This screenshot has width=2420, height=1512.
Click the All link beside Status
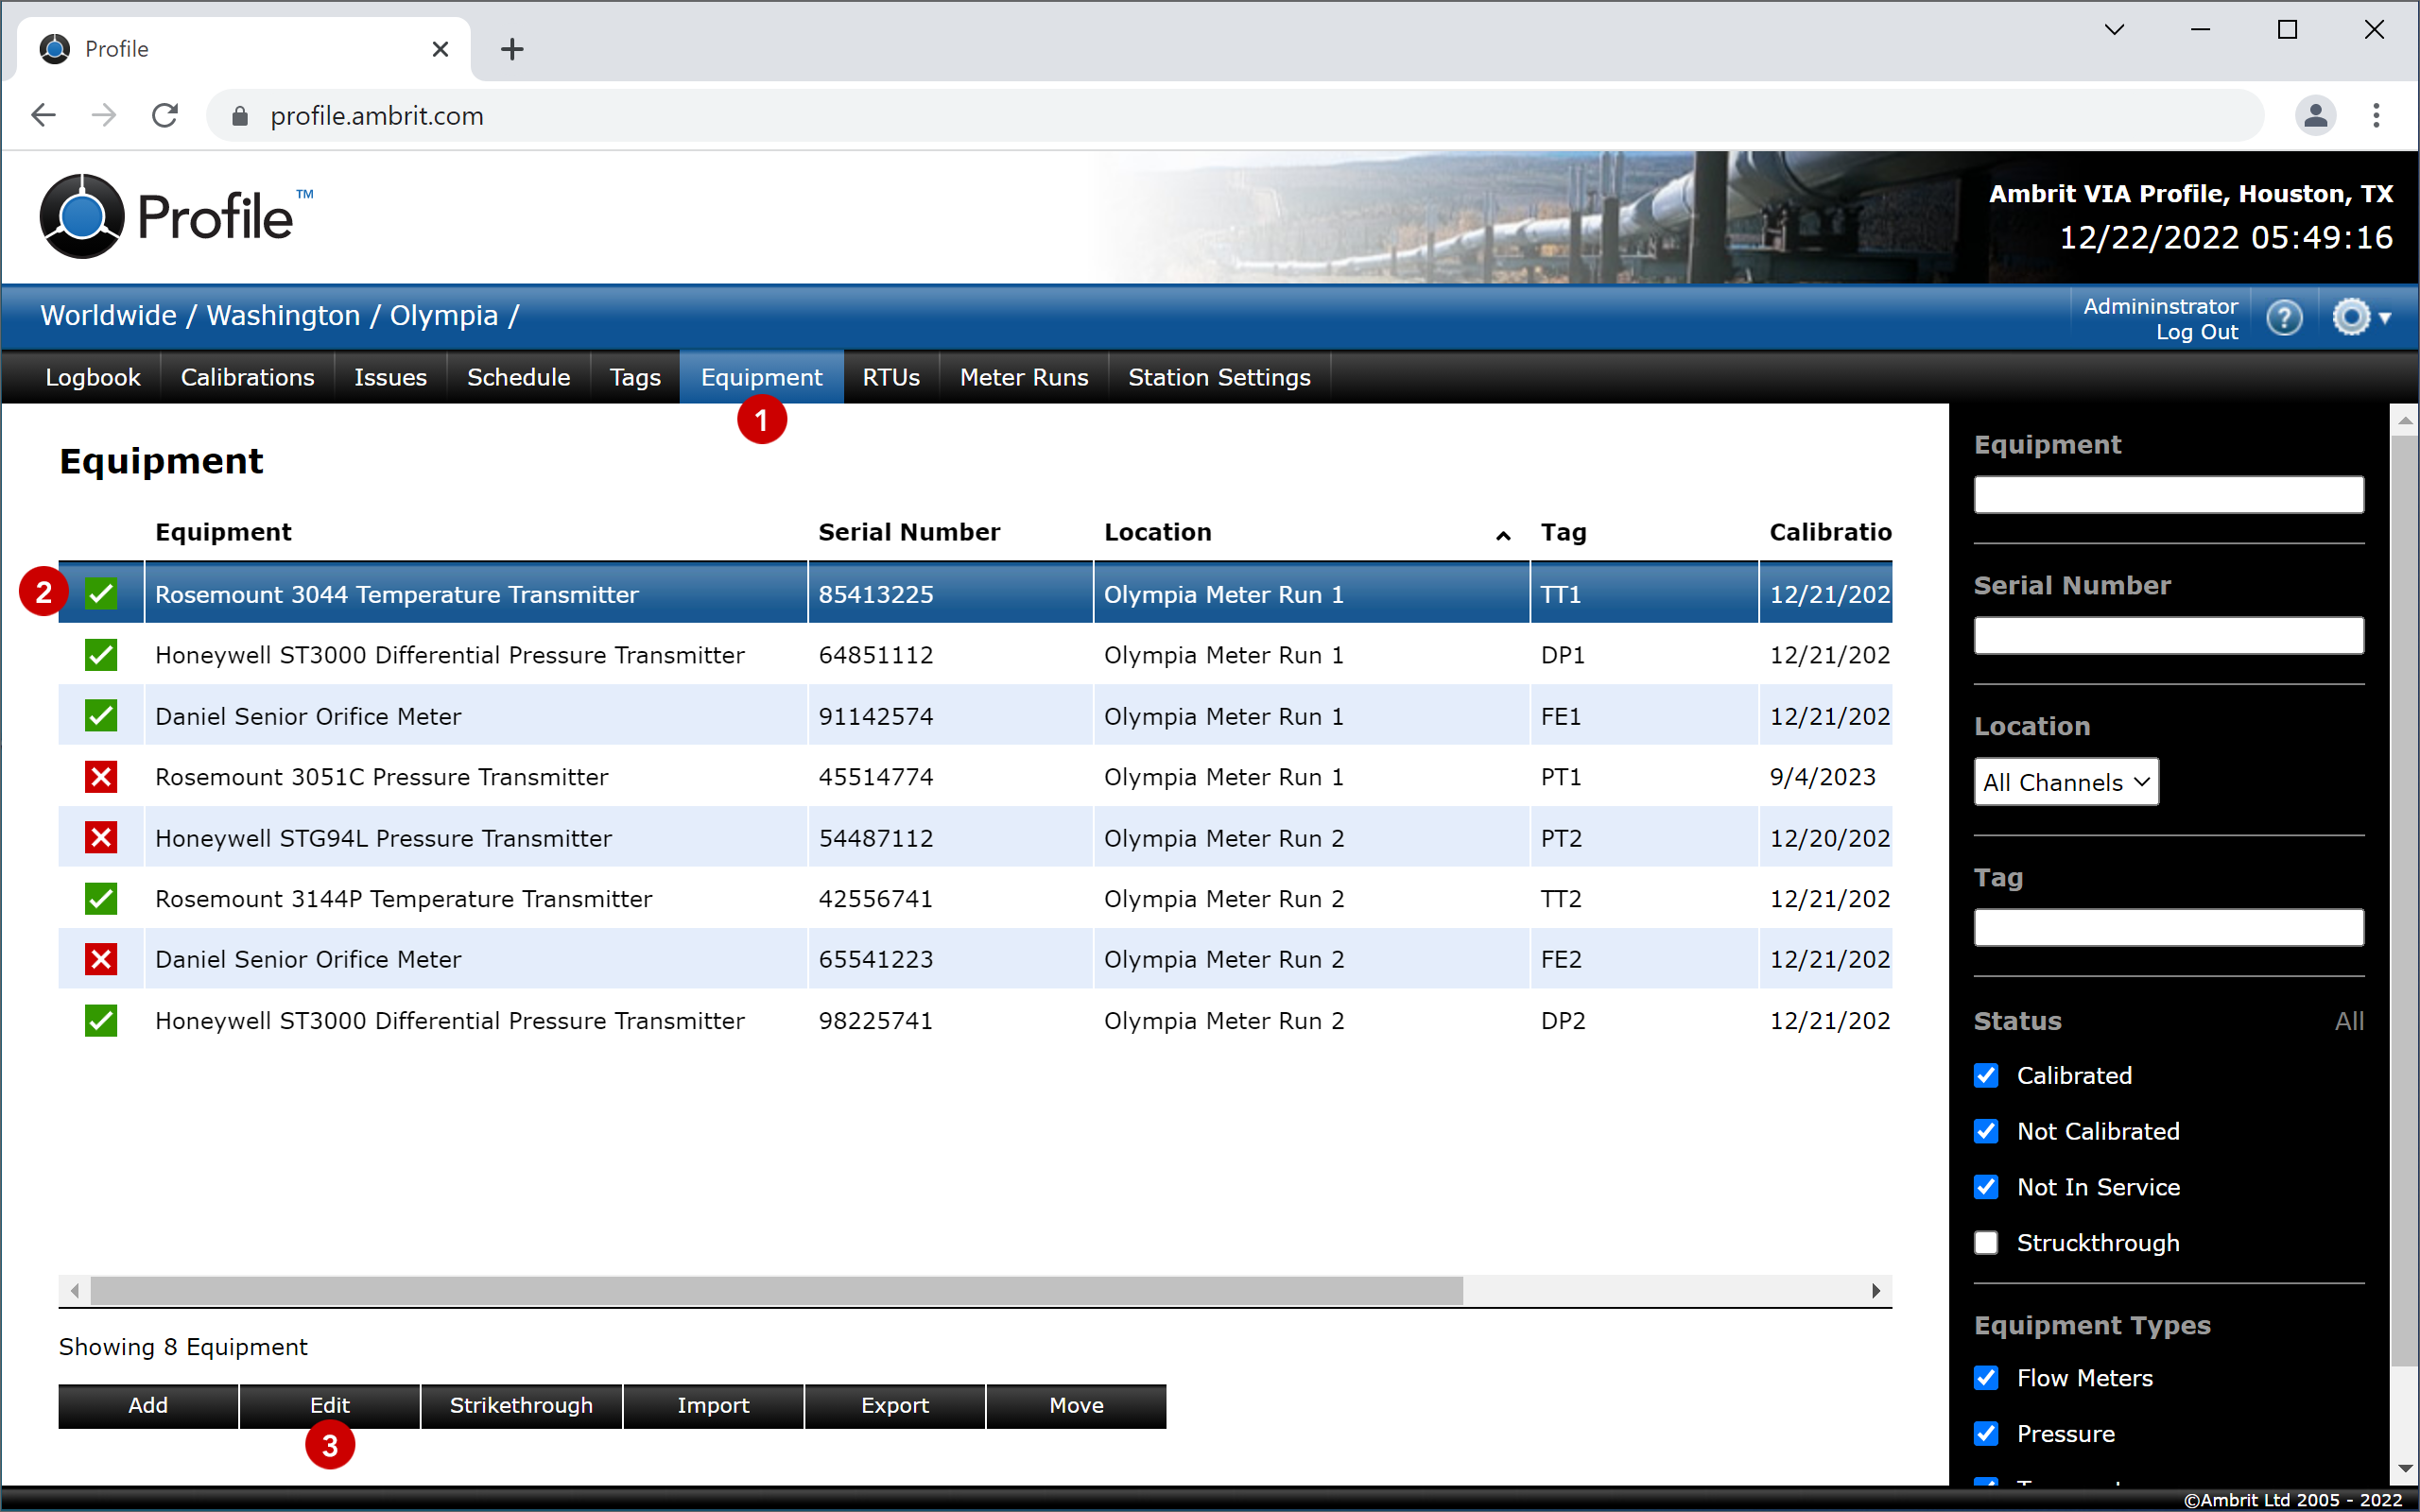click(2349, 1022)
